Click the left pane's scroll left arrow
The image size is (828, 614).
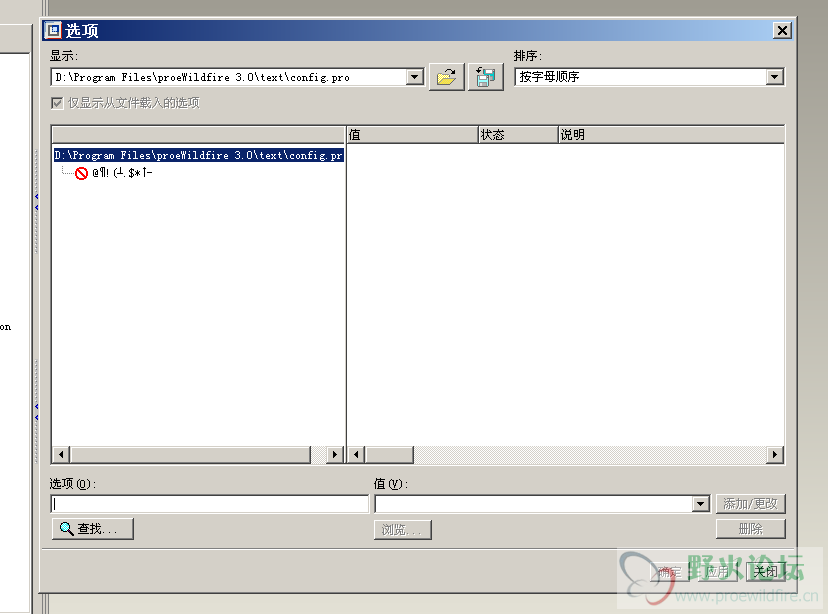coord(61,455)
